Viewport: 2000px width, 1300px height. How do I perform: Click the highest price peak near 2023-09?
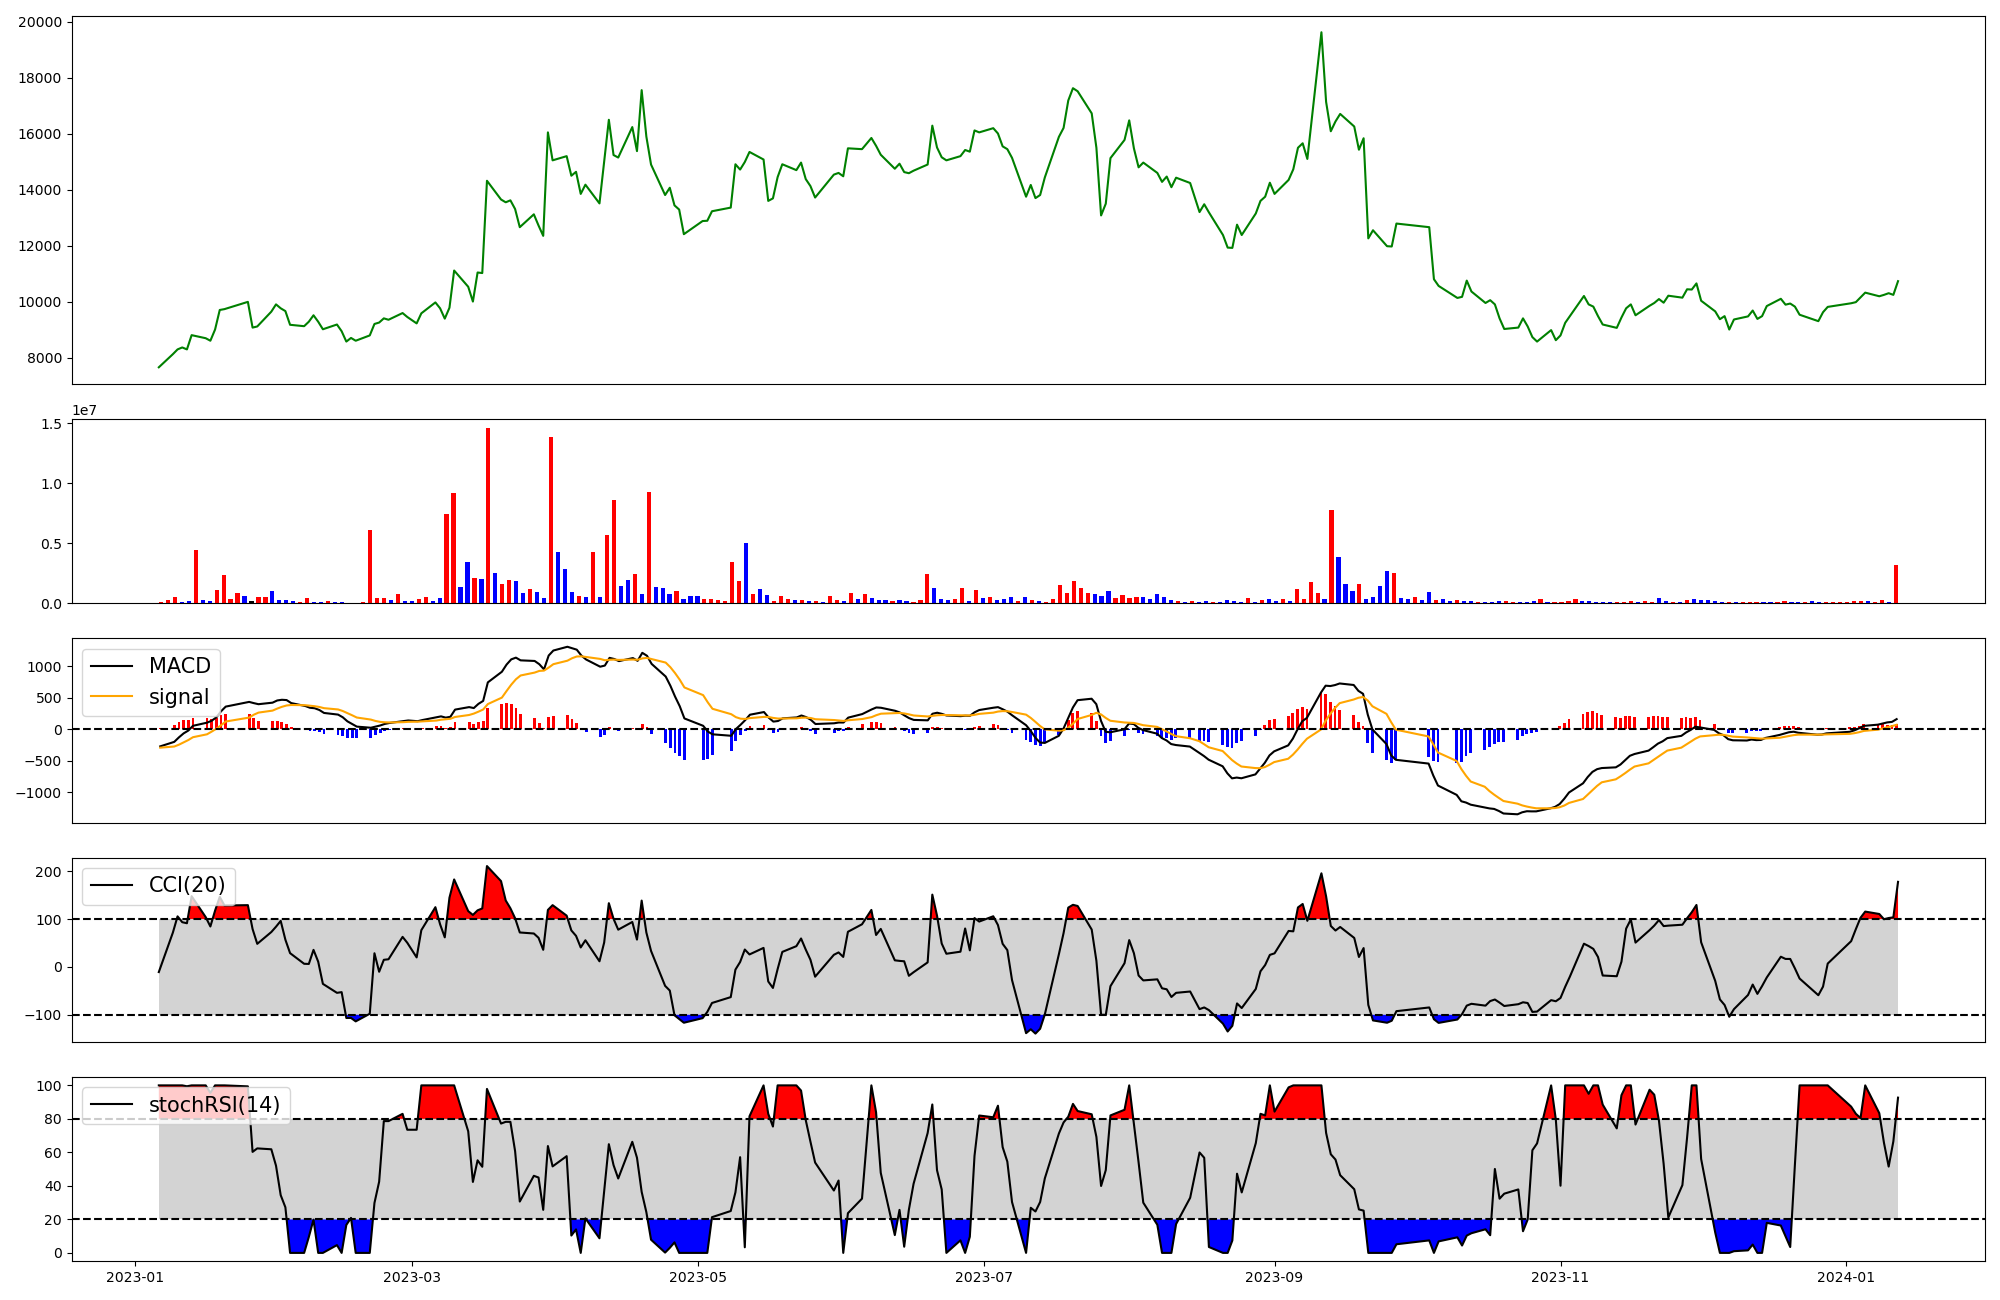pyautogui.click(x=1321, y=33)
